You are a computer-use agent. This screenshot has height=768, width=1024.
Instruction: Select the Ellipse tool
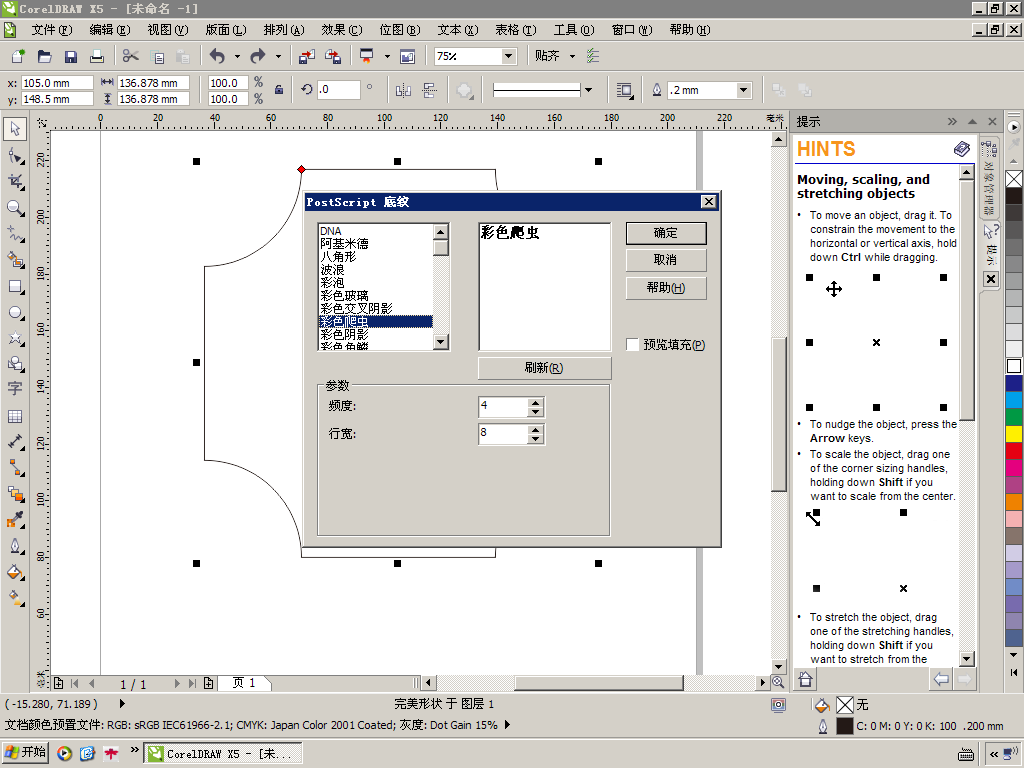point(15,313)
